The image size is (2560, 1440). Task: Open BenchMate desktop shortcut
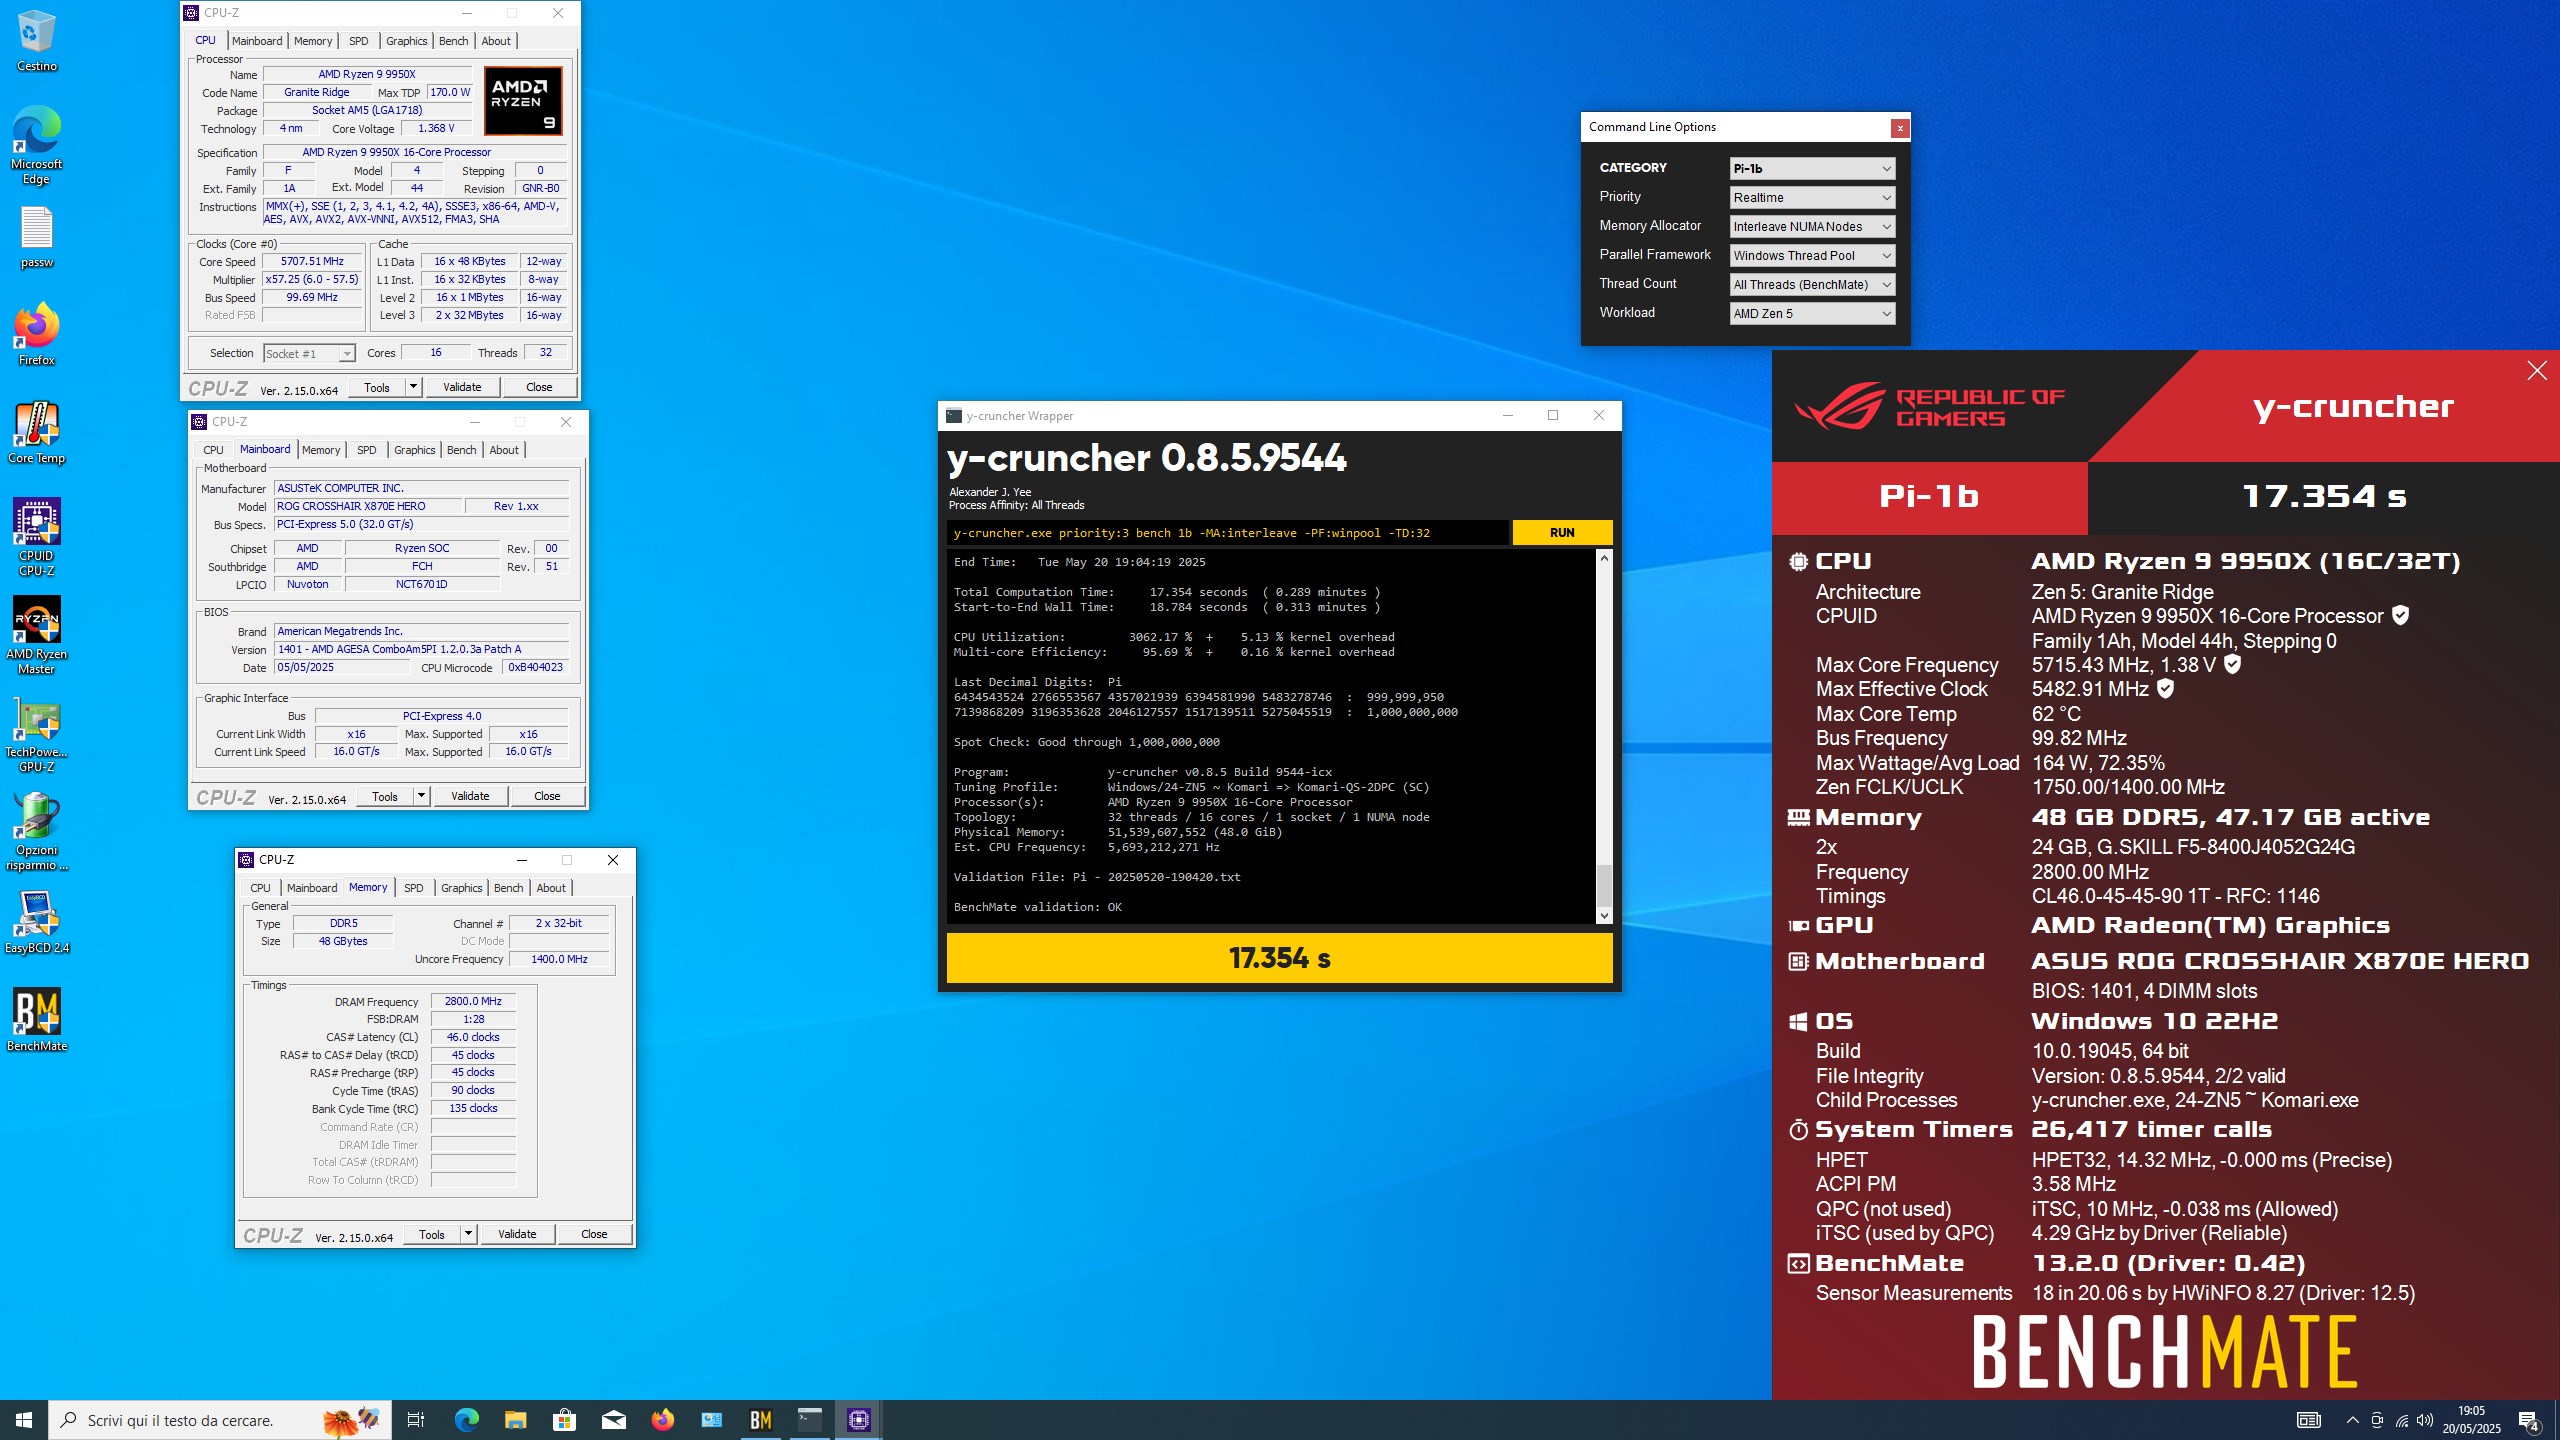pos(36,1021)
